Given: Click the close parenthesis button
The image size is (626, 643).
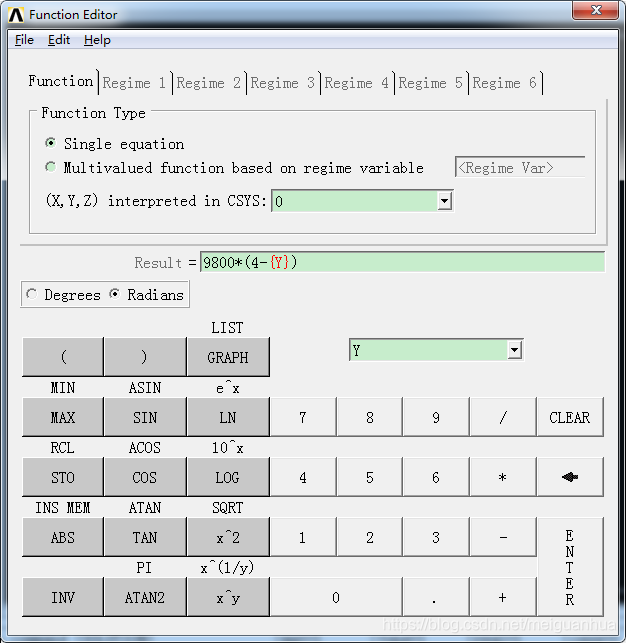Looking at the screenshot, I should pos(145,357).
